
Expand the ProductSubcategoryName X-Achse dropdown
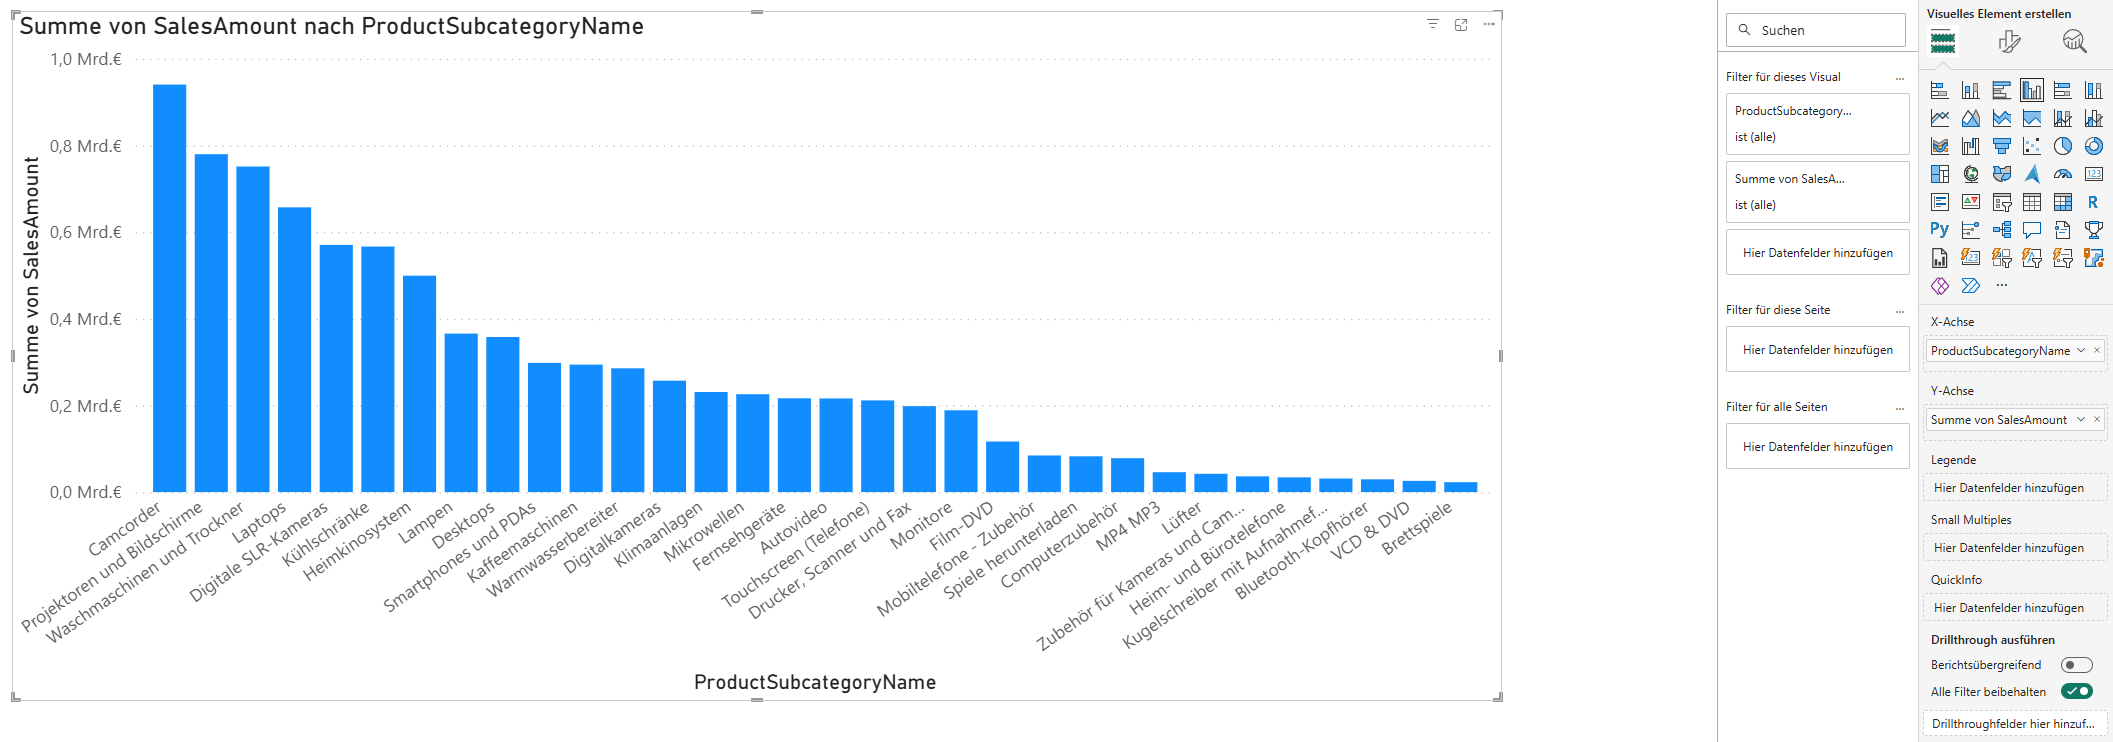point(2082,350)
